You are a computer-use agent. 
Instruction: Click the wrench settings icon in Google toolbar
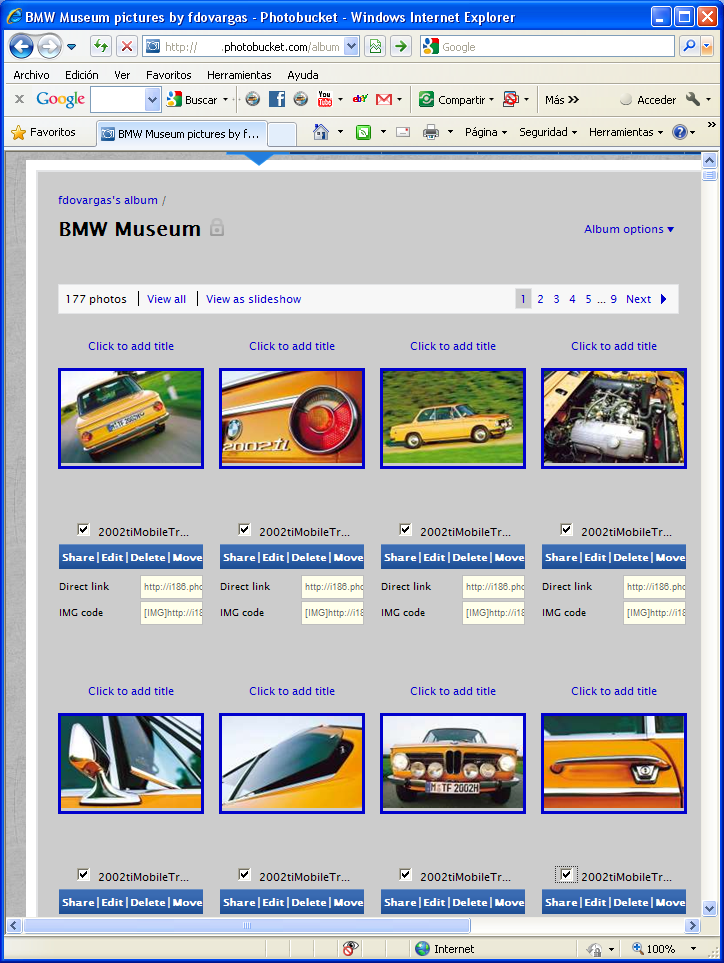pyautogui.click(x=693, y=99)
